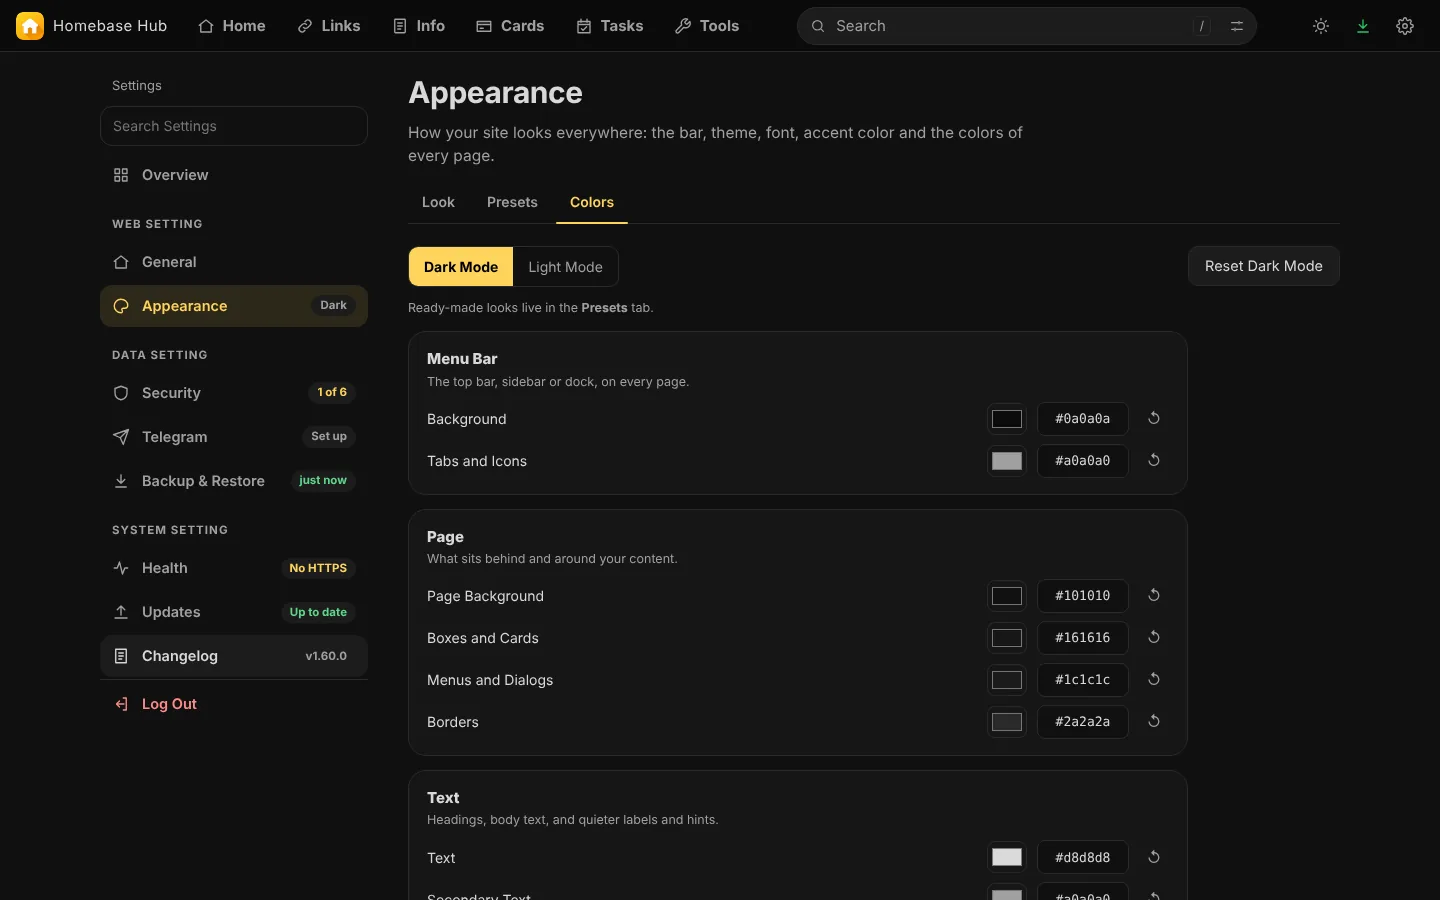1440x900 pixels.
Task: Select the Colors tab
Action: (592, 202)
